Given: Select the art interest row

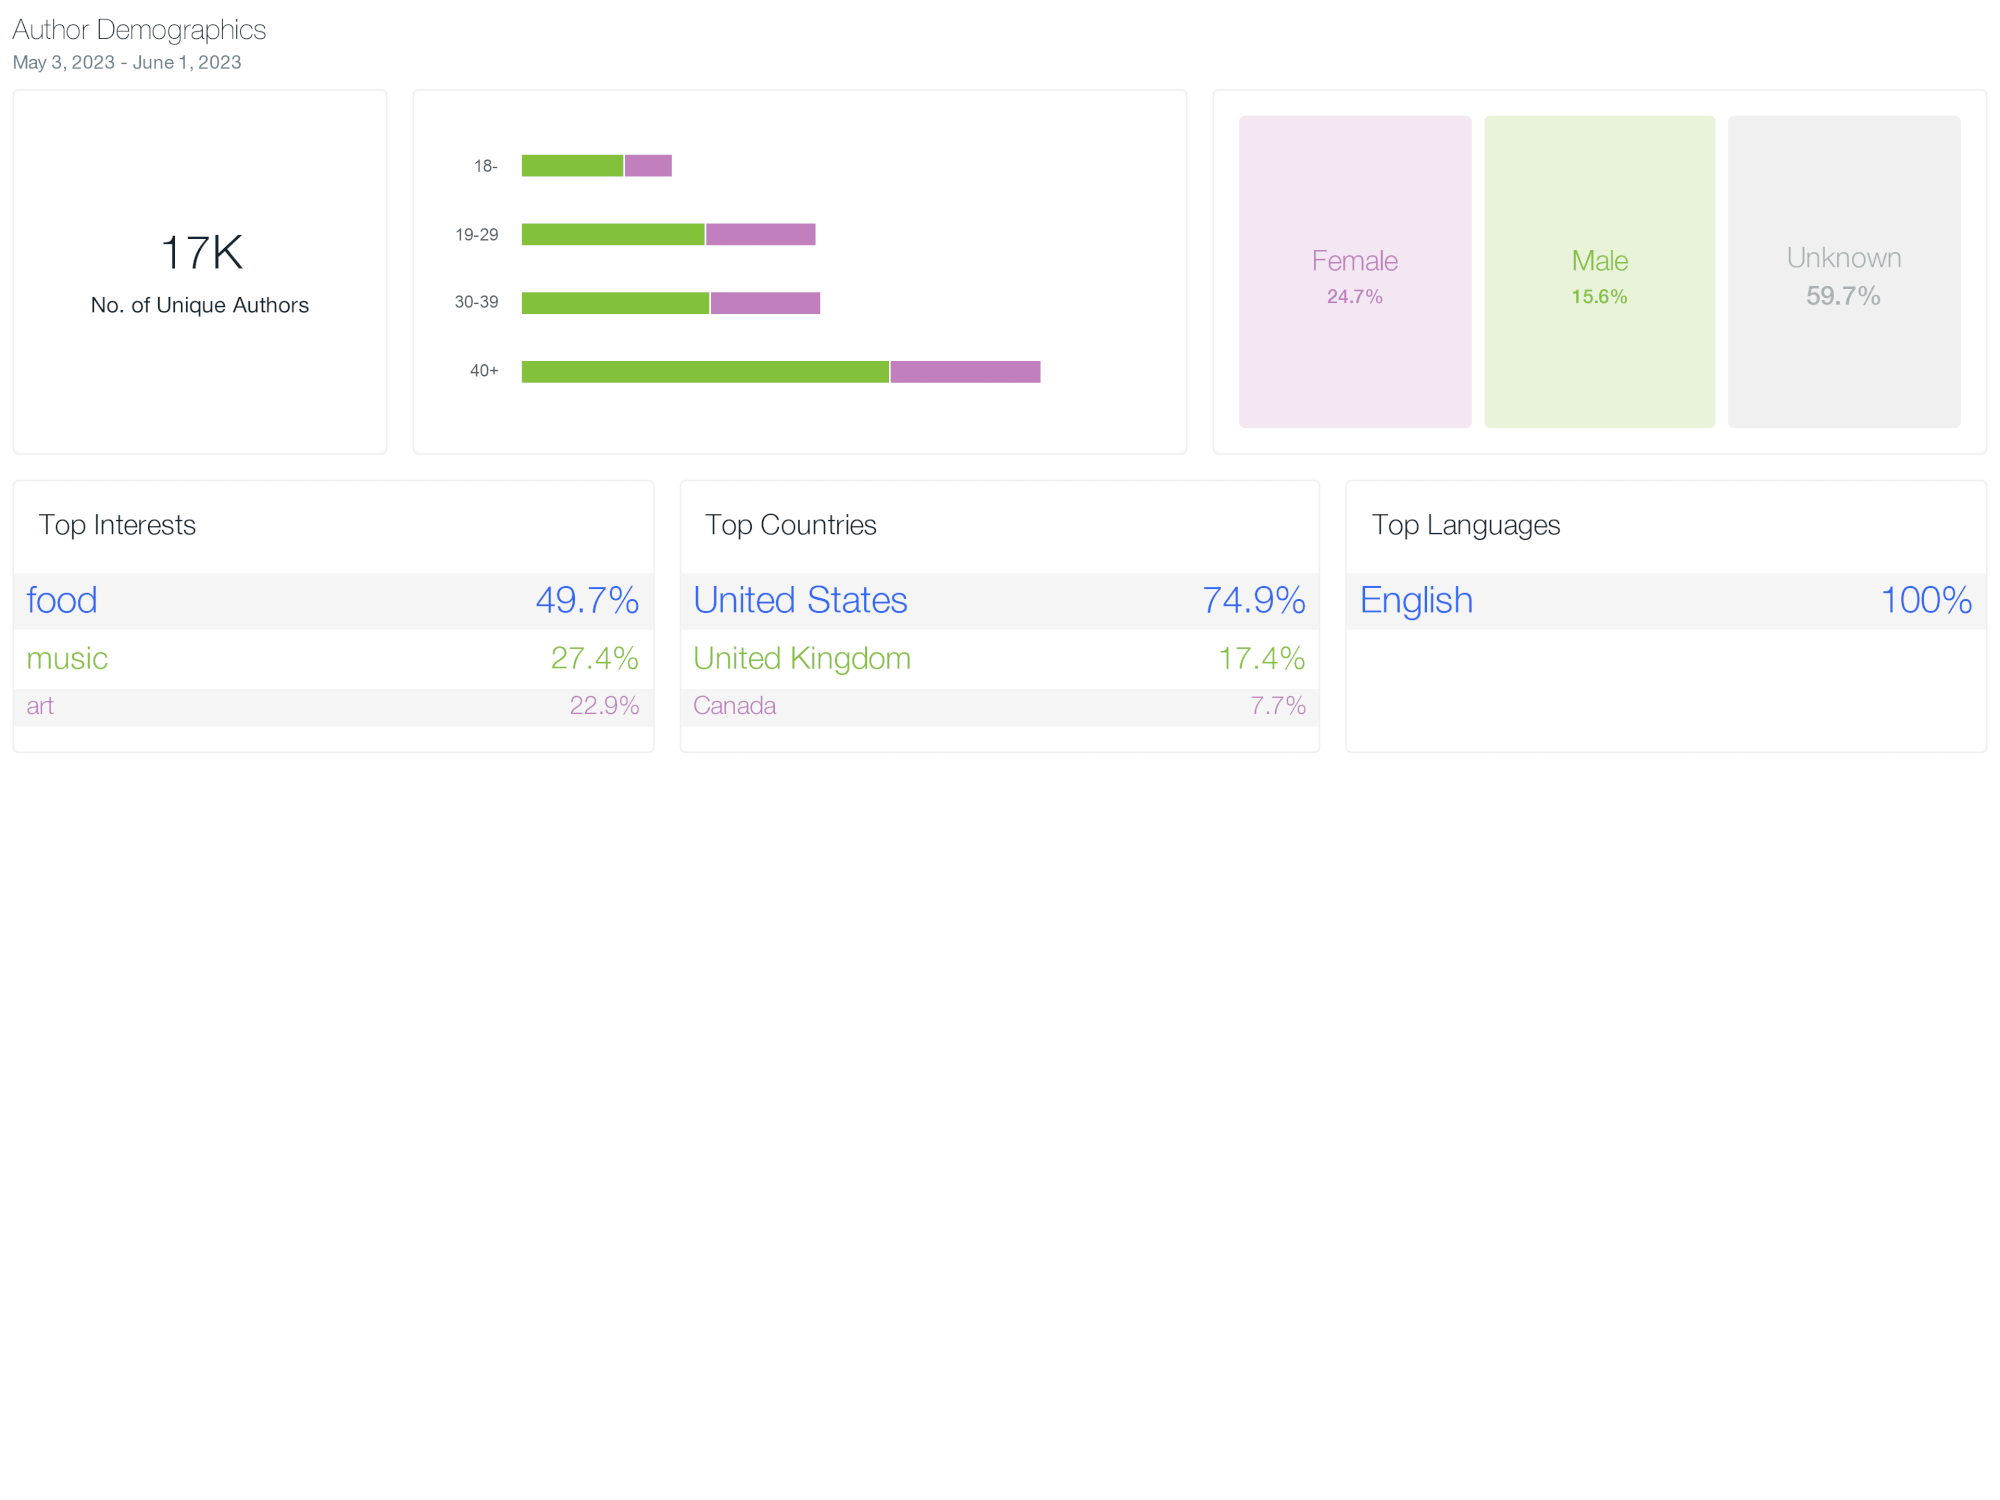Looking at the screenshot, I should [x=332, y=706].
